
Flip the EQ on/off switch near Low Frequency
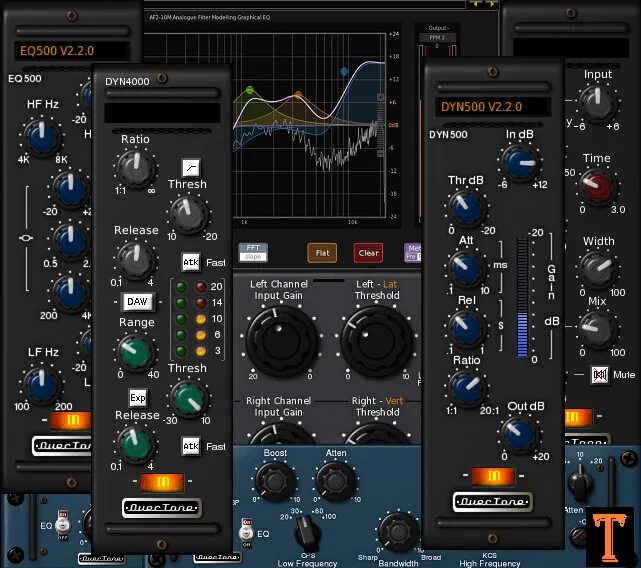(246, 533)
